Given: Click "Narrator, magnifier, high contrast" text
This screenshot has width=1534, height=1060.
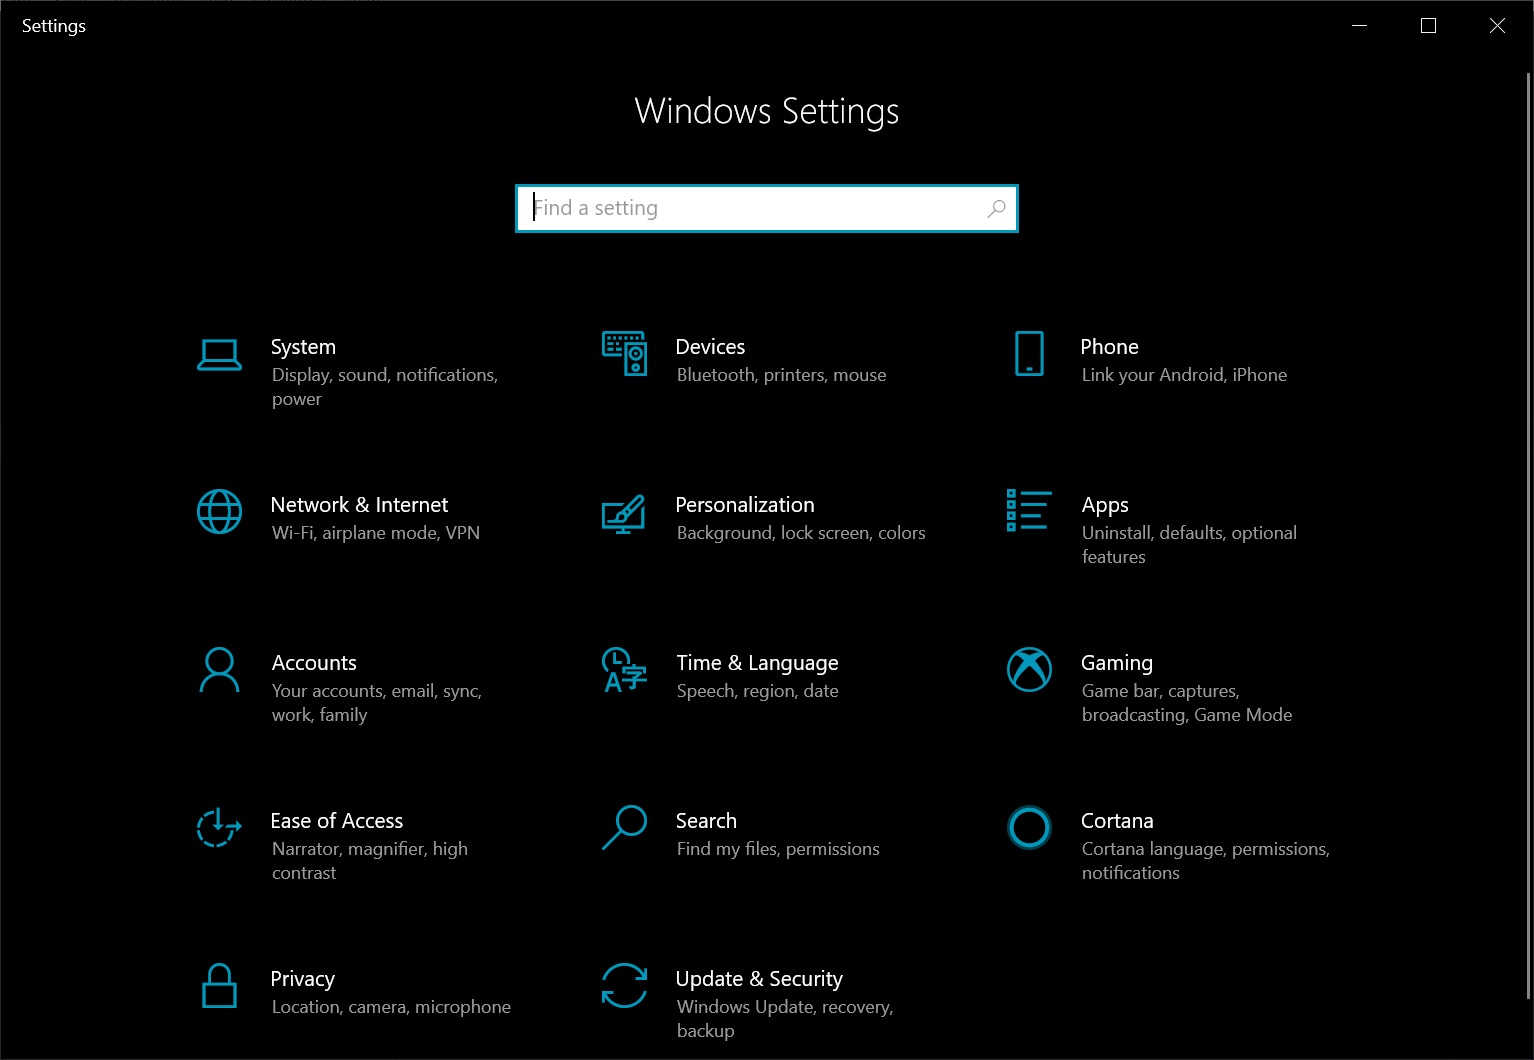Looking at the screenshot, I should 370,861.
